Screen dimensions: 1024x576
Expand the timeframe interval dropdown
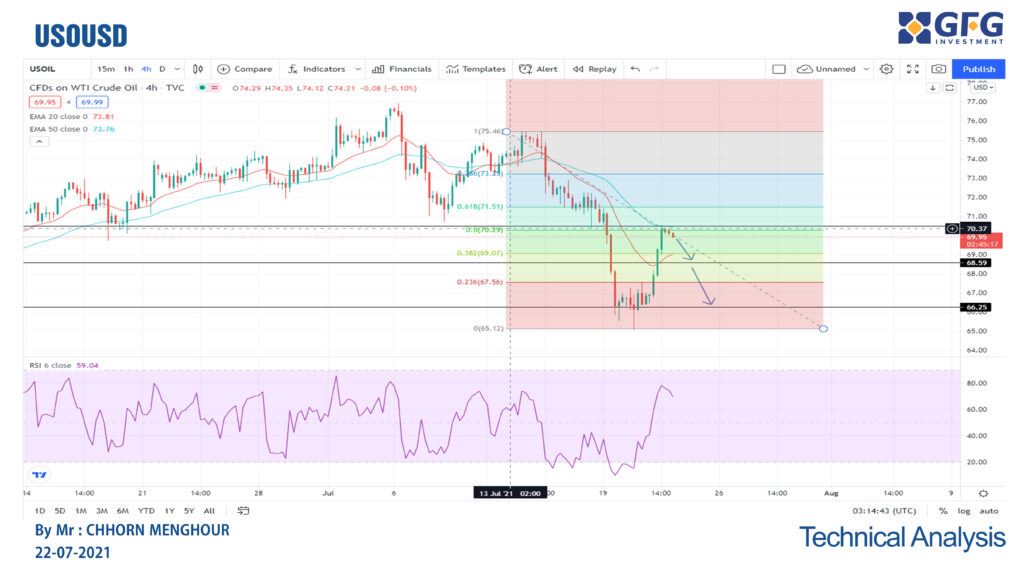point(177,69)
